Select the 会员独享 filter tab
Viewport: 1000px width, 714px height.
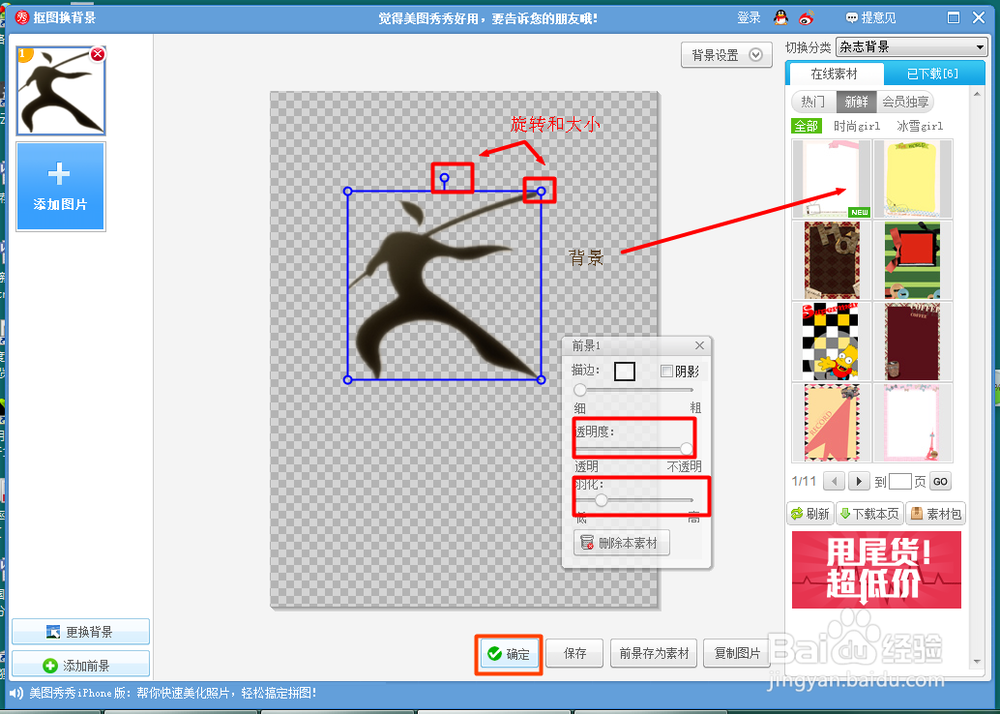905,101
